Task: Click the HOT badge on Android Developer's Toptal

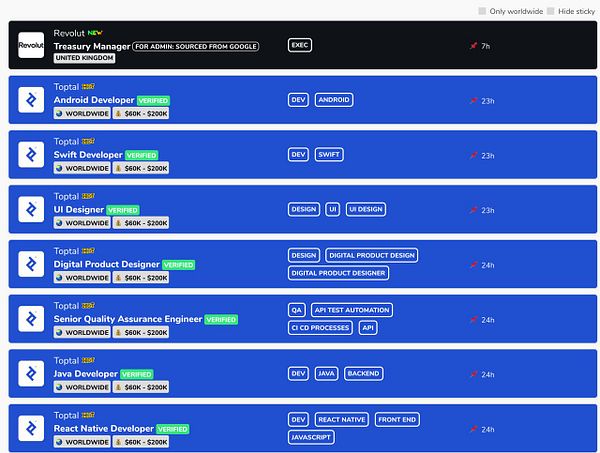Action: tap(88, 86)
